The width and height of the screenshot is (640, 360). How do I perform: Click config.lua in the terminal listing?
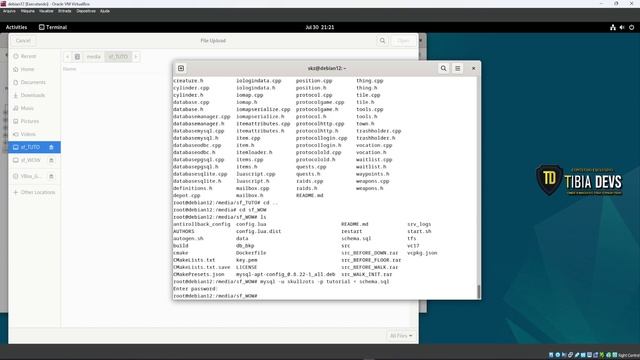point(251,224)
